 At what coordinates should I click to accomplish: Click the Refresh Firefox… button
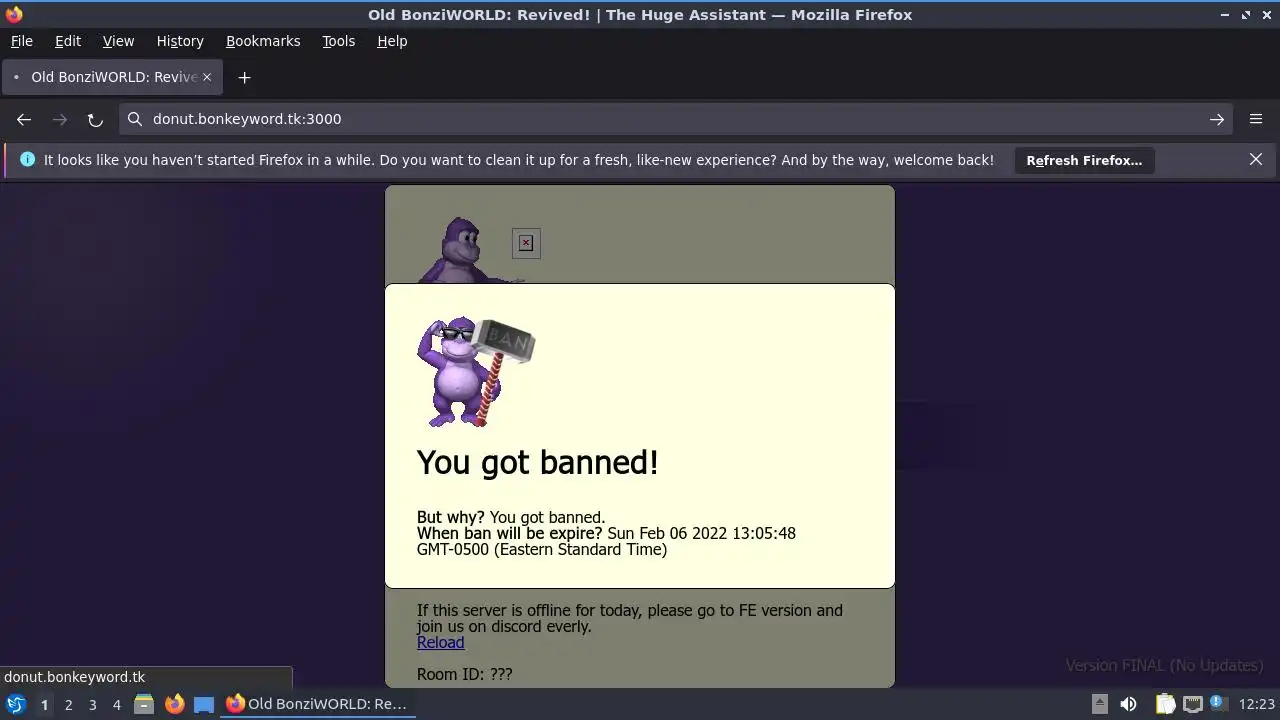point(1084,160)
